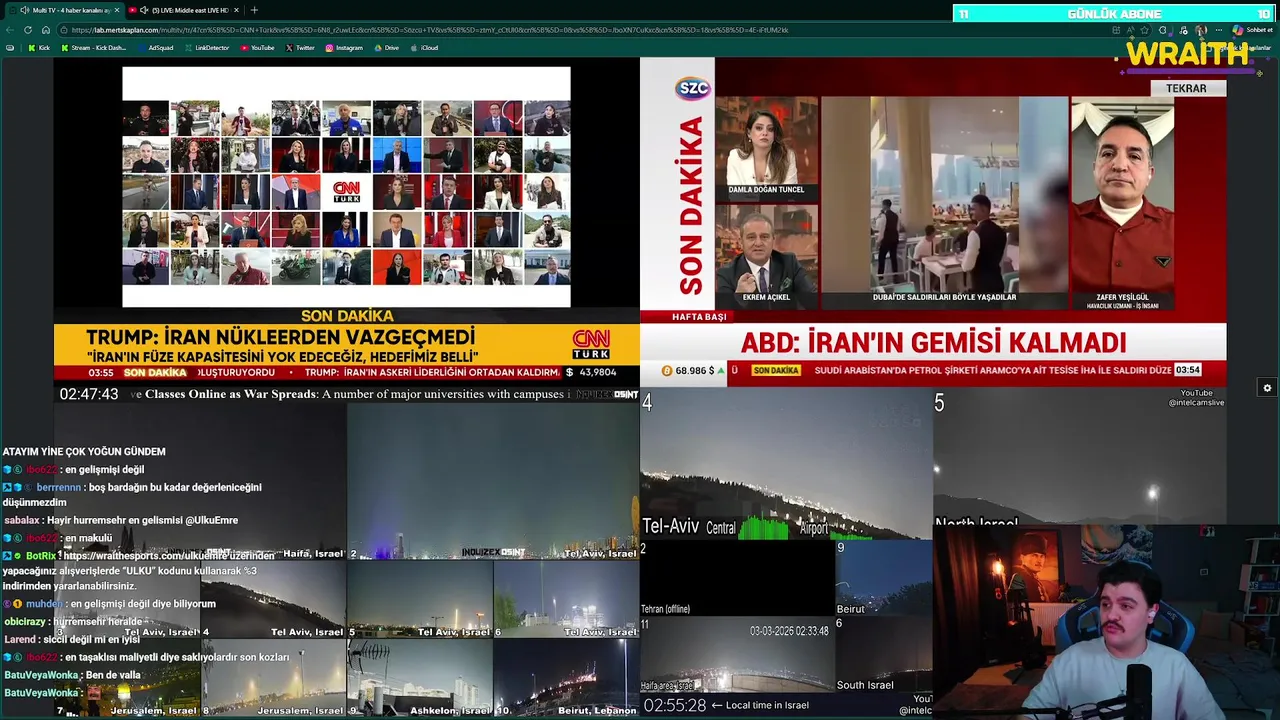The width and height of the screenshot is (1280, 720).
Task: Click the CNN Türk logo in yellow banner
Action: click(x=591, y=344)
